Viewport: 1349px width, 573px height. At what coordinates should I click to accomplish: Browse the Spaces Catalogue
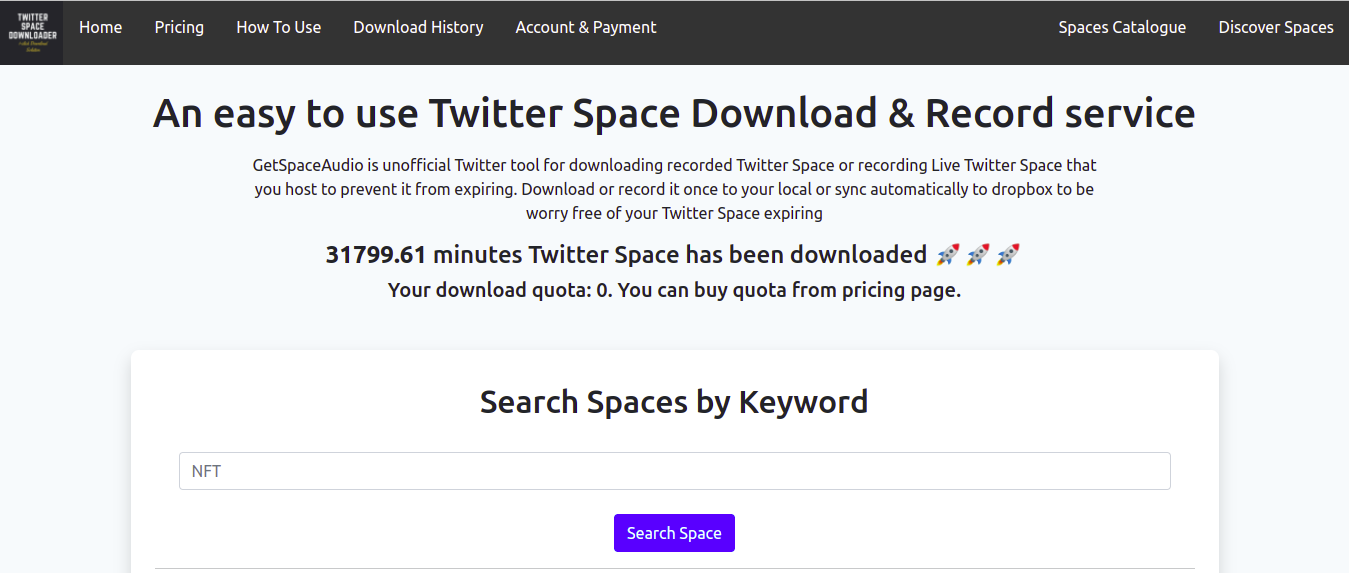point(1122,28)
